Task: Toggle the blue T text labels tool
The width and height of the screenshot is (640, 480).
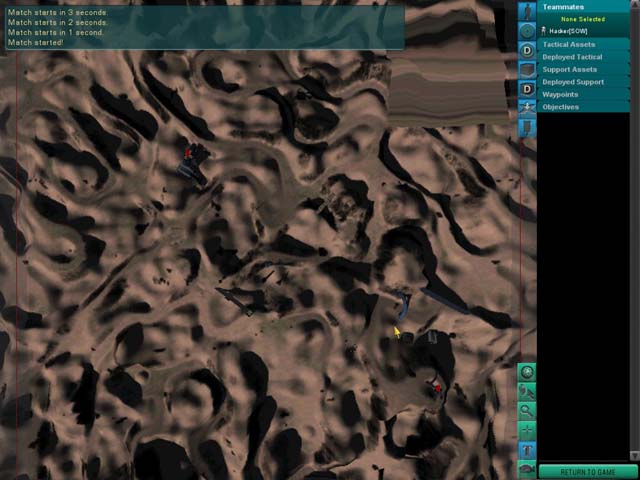Action: [x=527, y=450]
